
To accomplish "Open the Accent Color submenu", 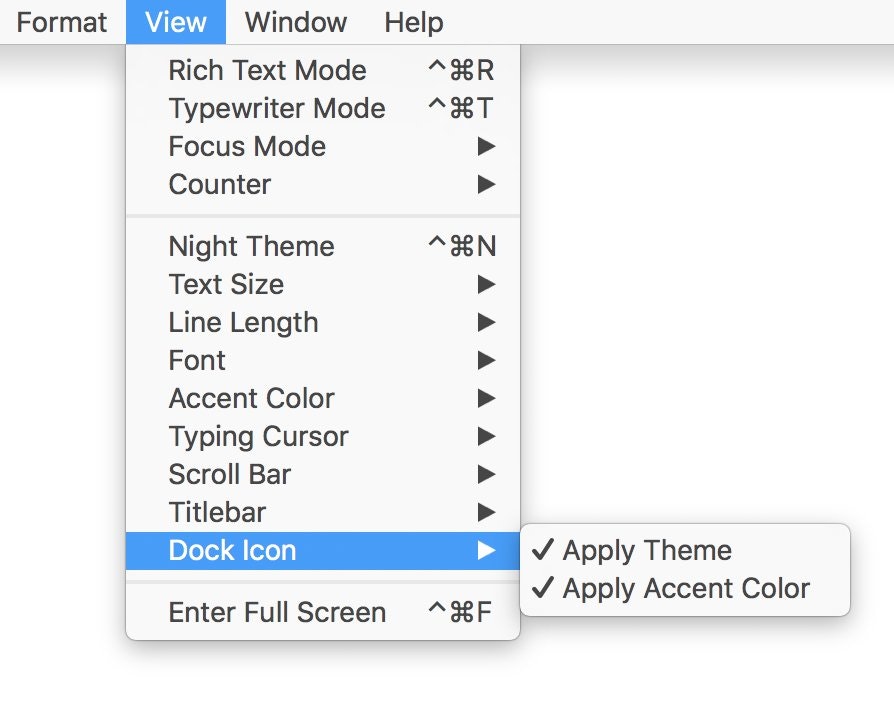I will point(323,398).
